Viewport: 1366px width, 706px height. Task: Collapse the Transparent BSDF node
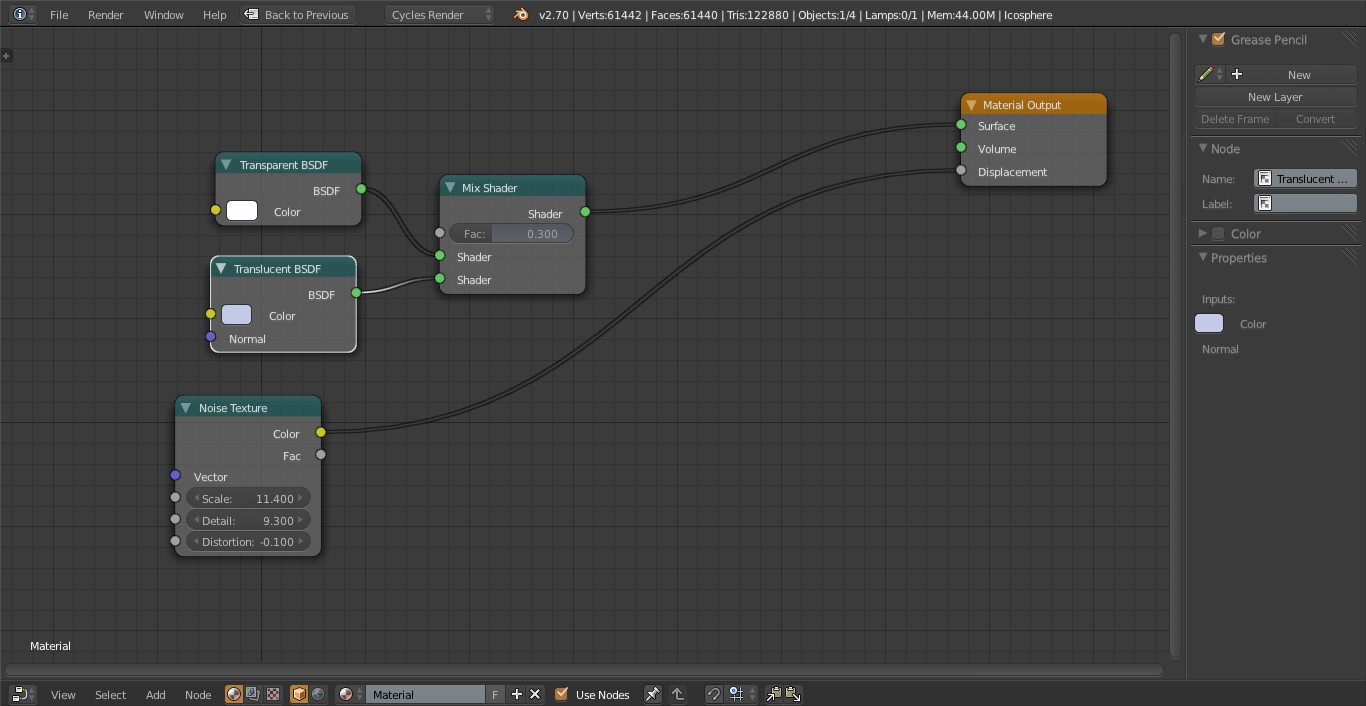point(227,165)
